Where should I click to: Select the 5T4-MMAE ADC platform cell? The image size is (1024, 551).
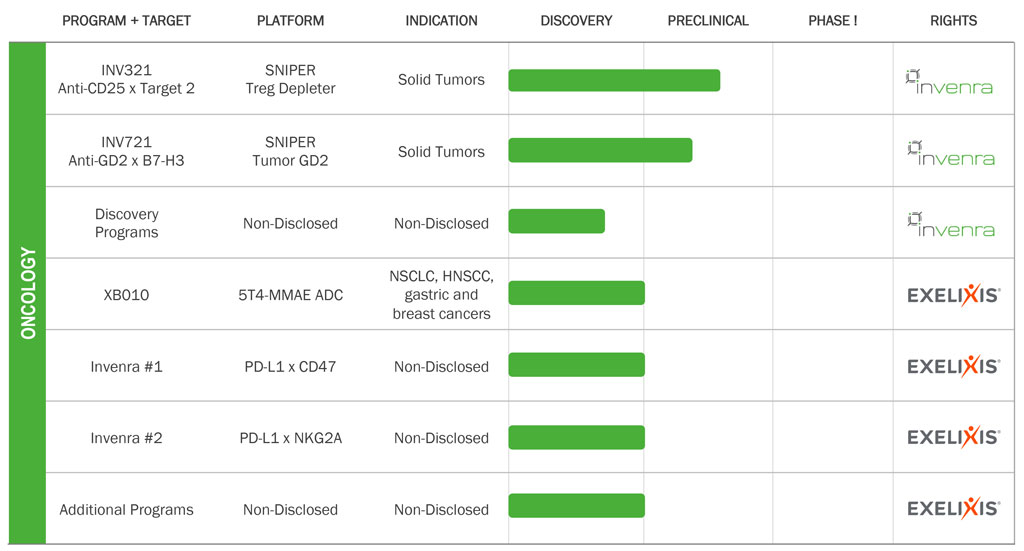pyautogui.click(x=290, y=295)
